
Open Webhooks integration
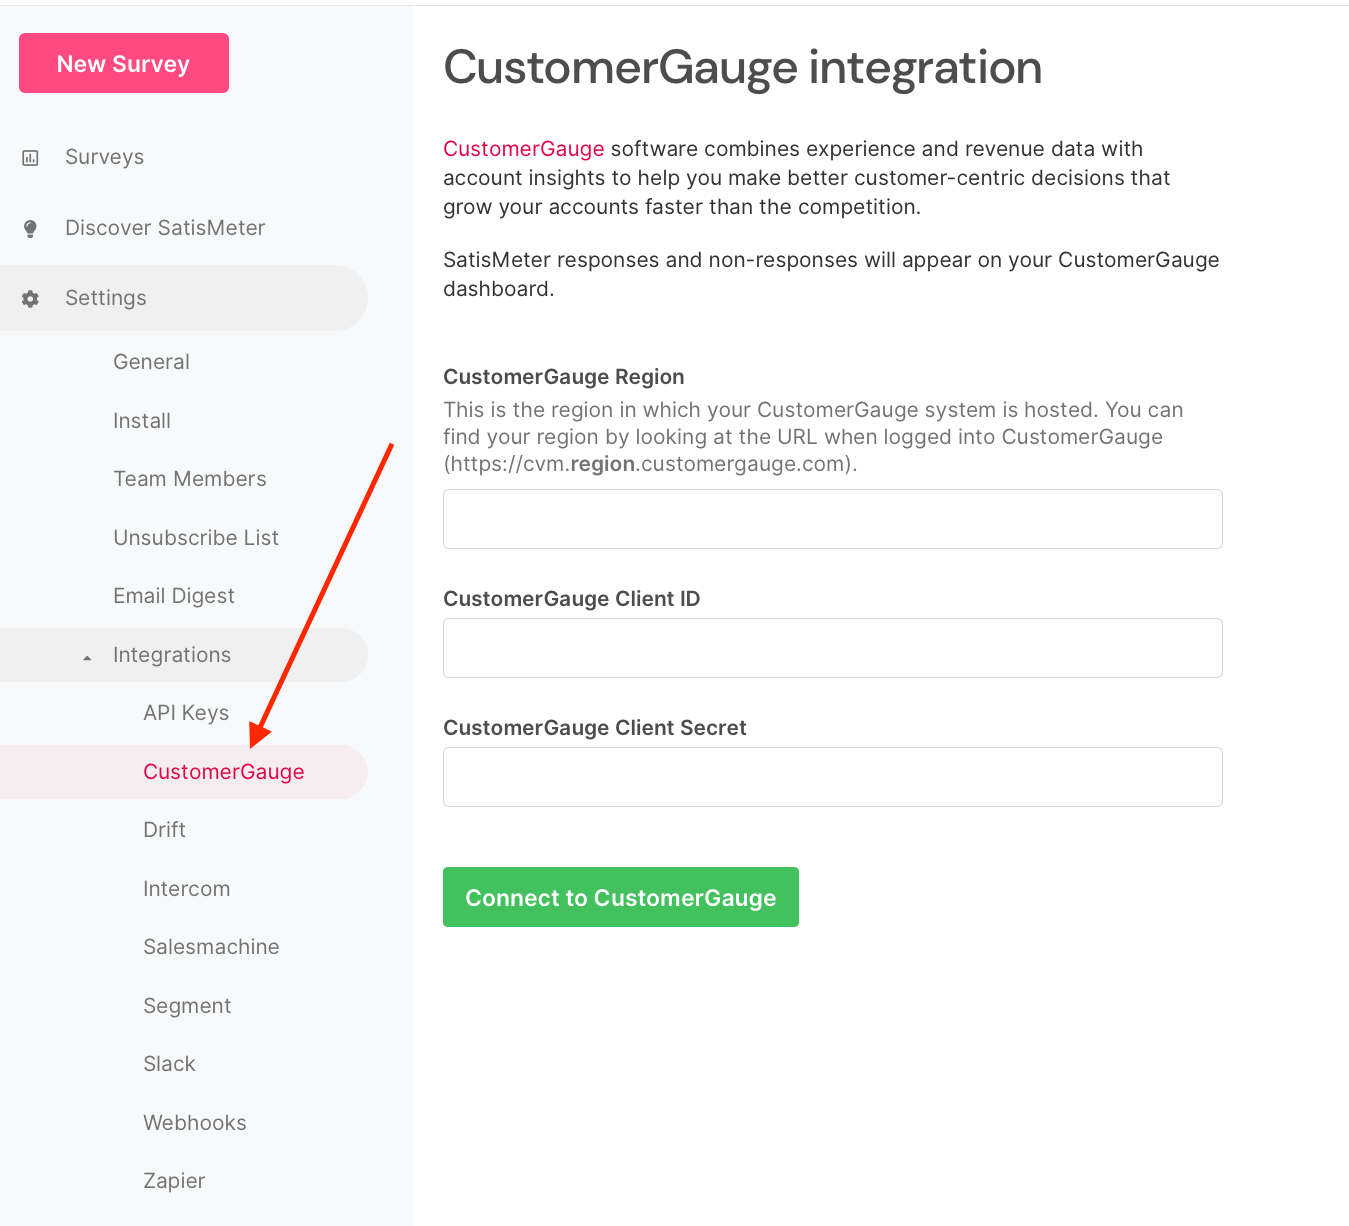click(195, 1123)
